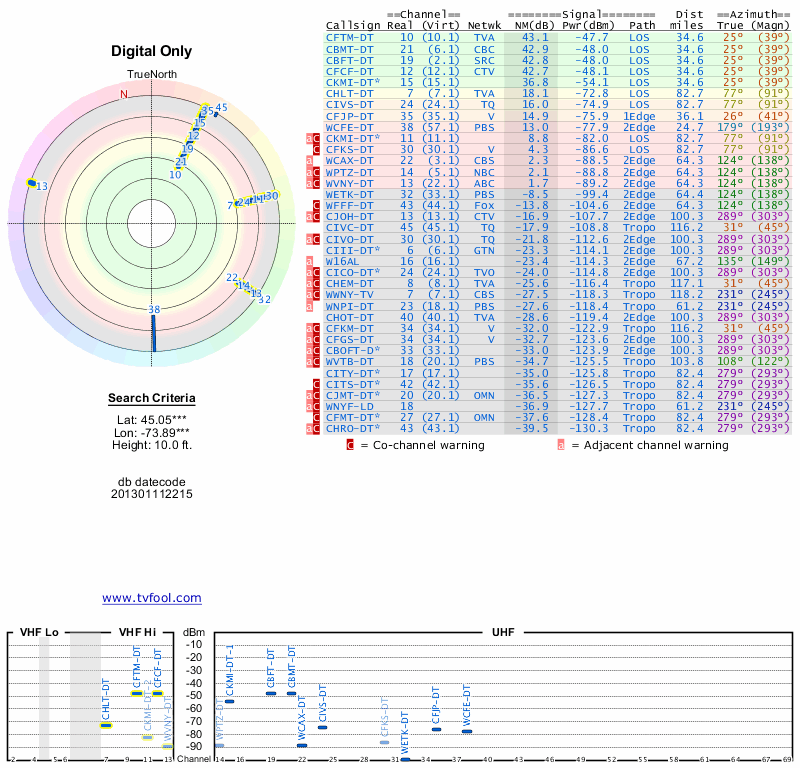
Task: Click the NM(dB) column header
Action: pos(534,26)
